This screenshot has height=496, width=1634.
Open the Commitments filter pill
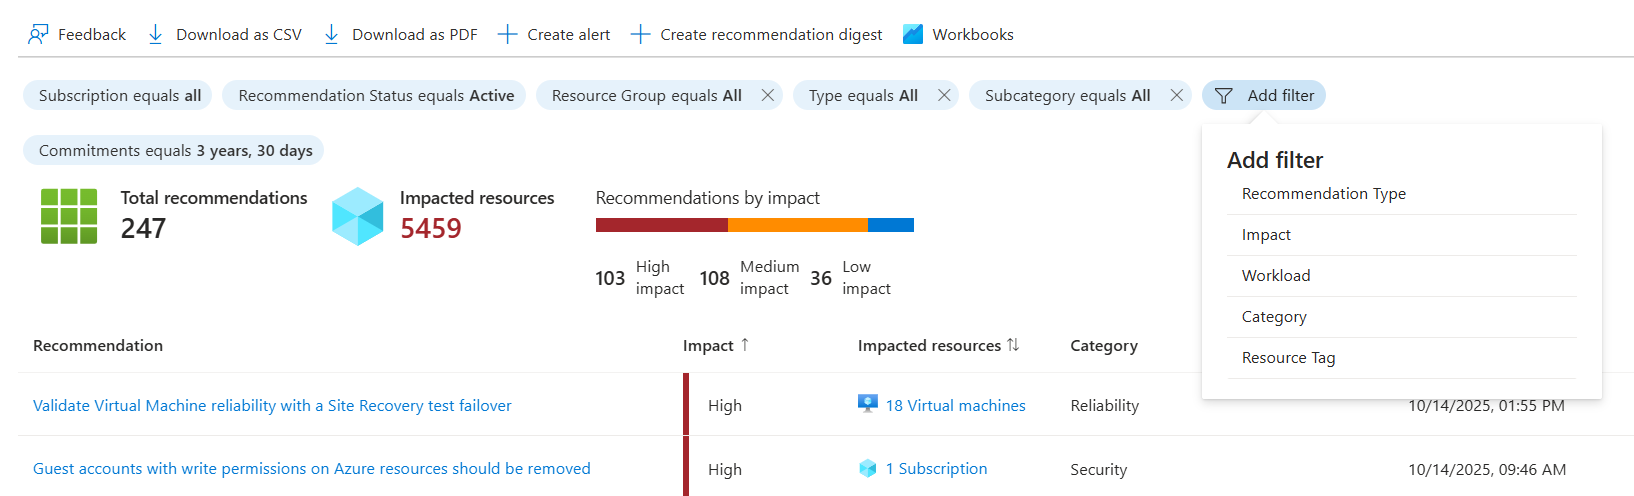tap(175, 151)
